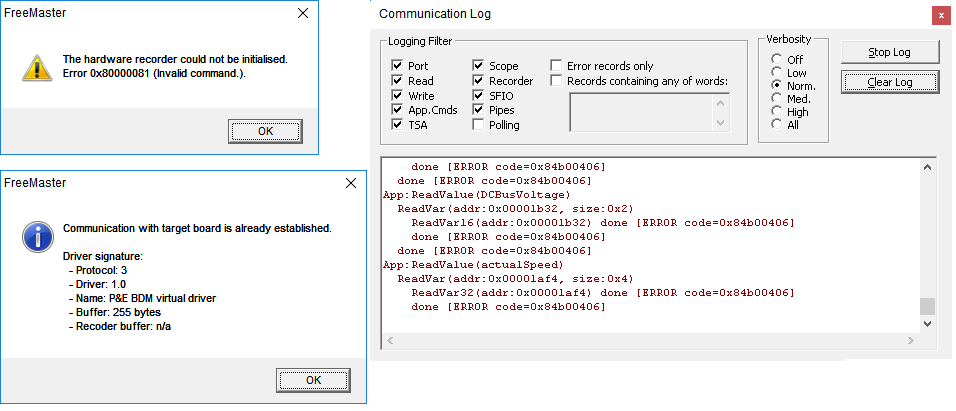
Task: Toggle the Pipes logging filter checkbox
Action: 478,110
